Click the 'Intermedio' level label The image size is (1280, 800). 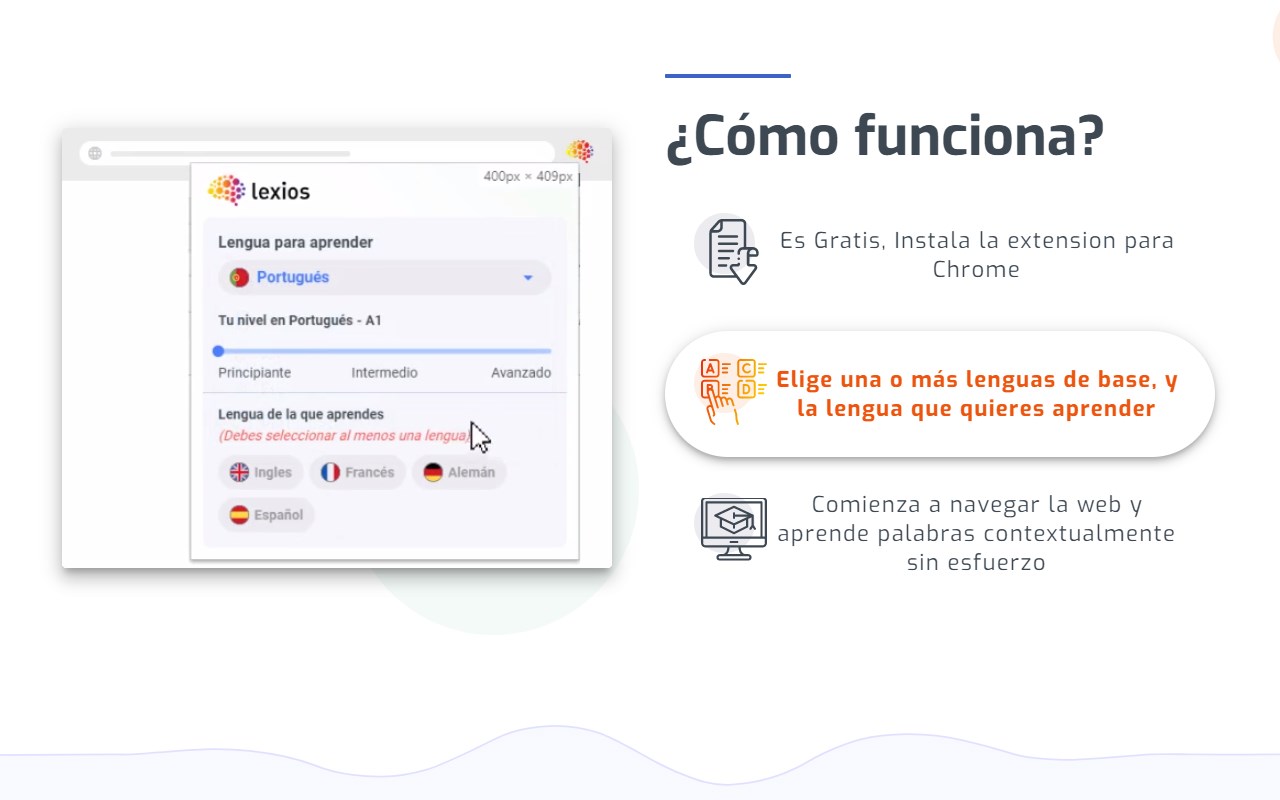[384, 372]
